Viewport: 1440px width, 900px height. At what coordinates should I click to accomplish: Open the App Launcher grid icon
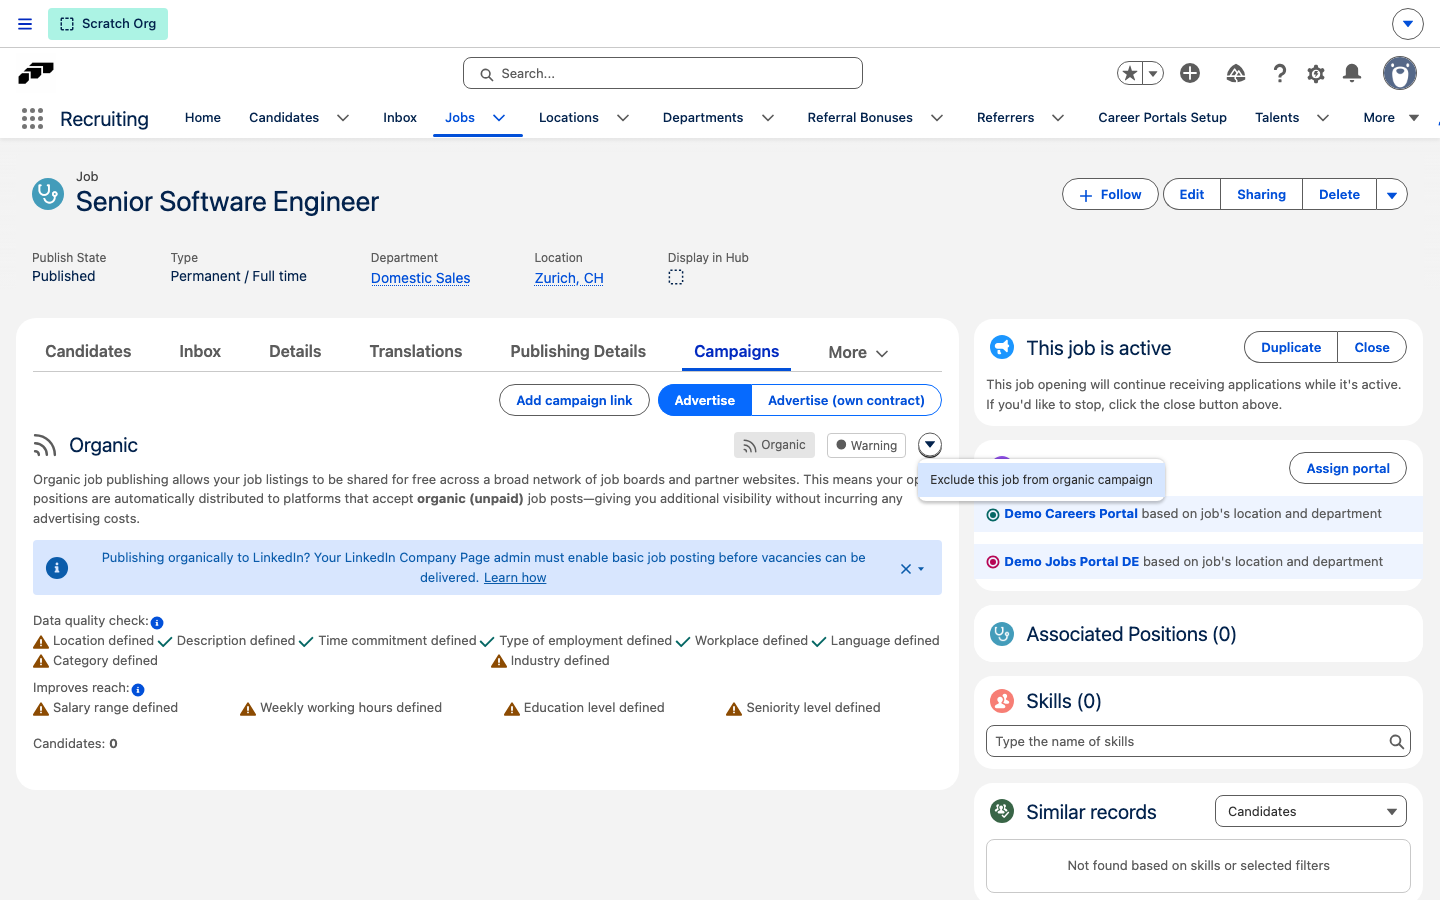[x=32, y=119]
